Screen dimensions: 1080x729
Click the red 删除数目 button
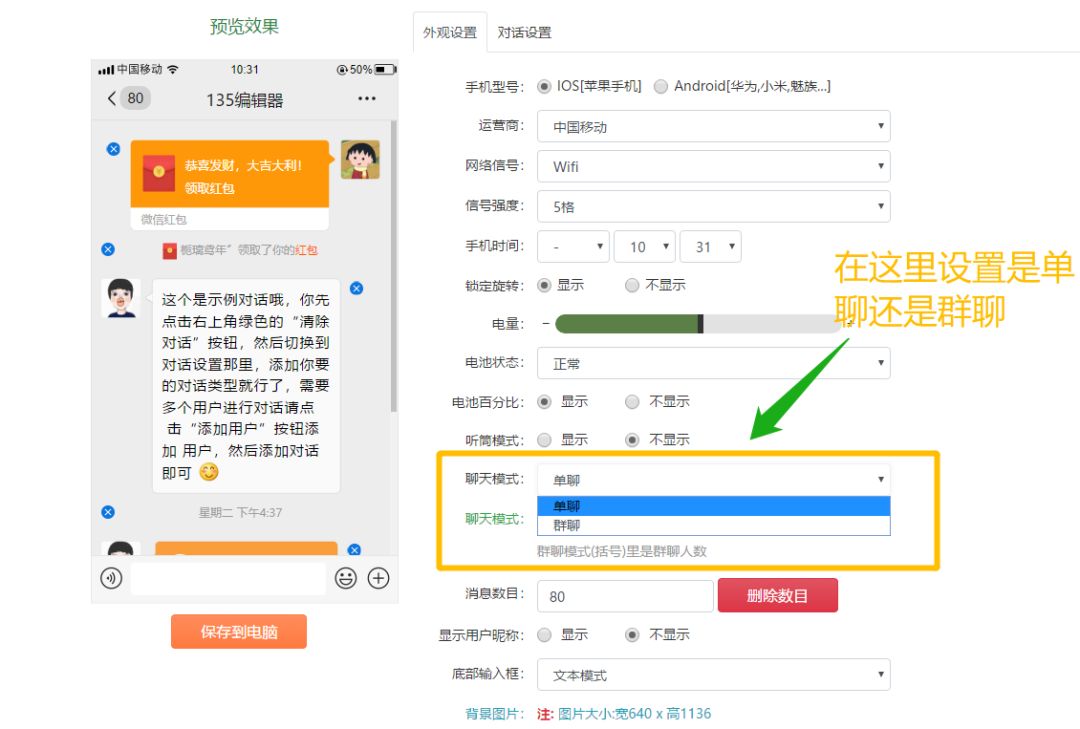point(778,595)
